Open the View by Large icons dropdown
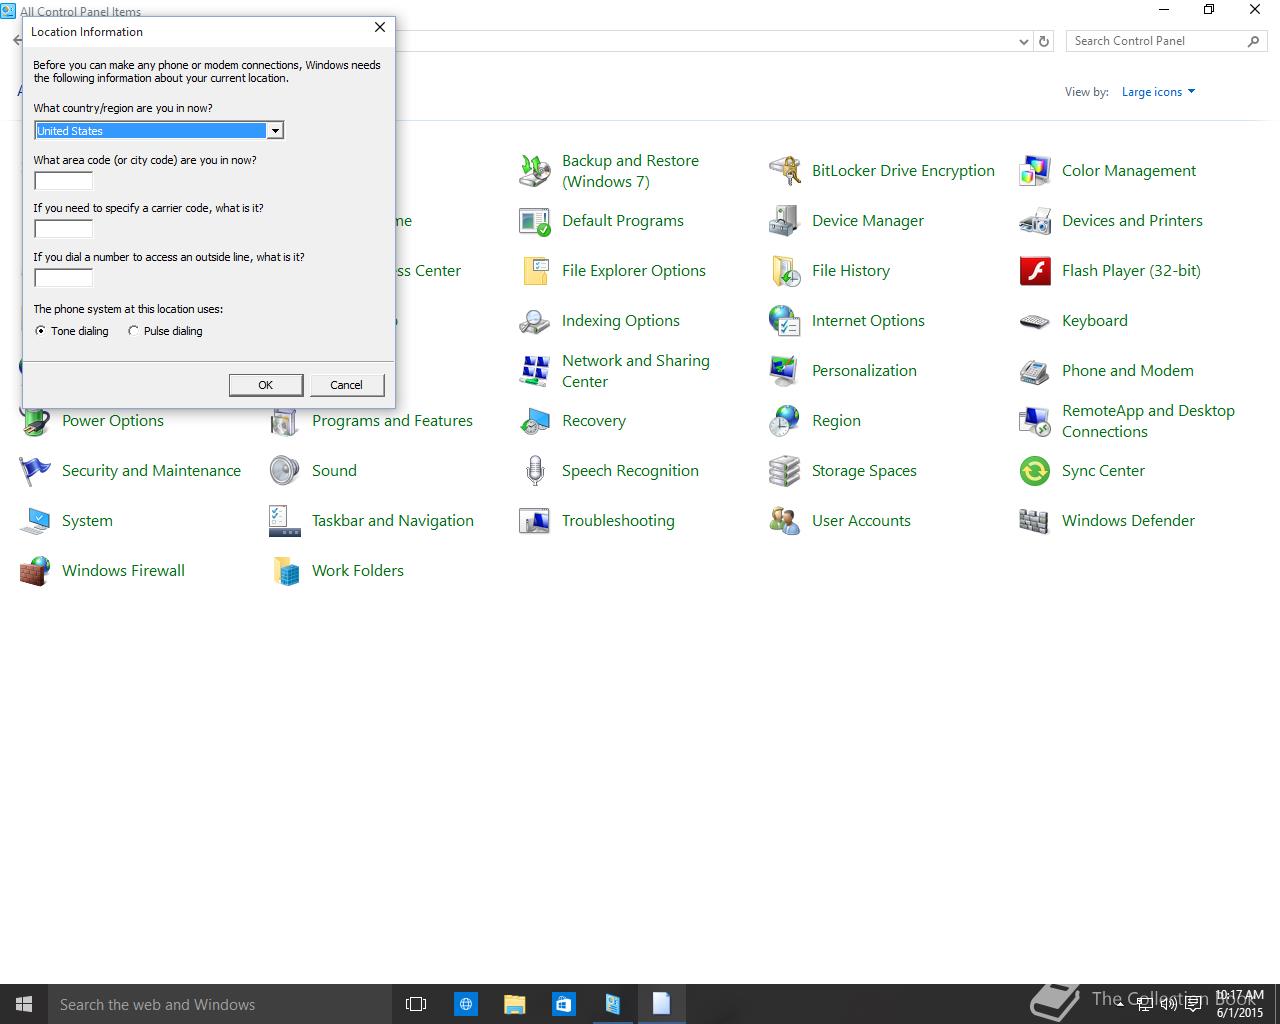This screenshot has height=1024, width=1280. [1158, 92]
